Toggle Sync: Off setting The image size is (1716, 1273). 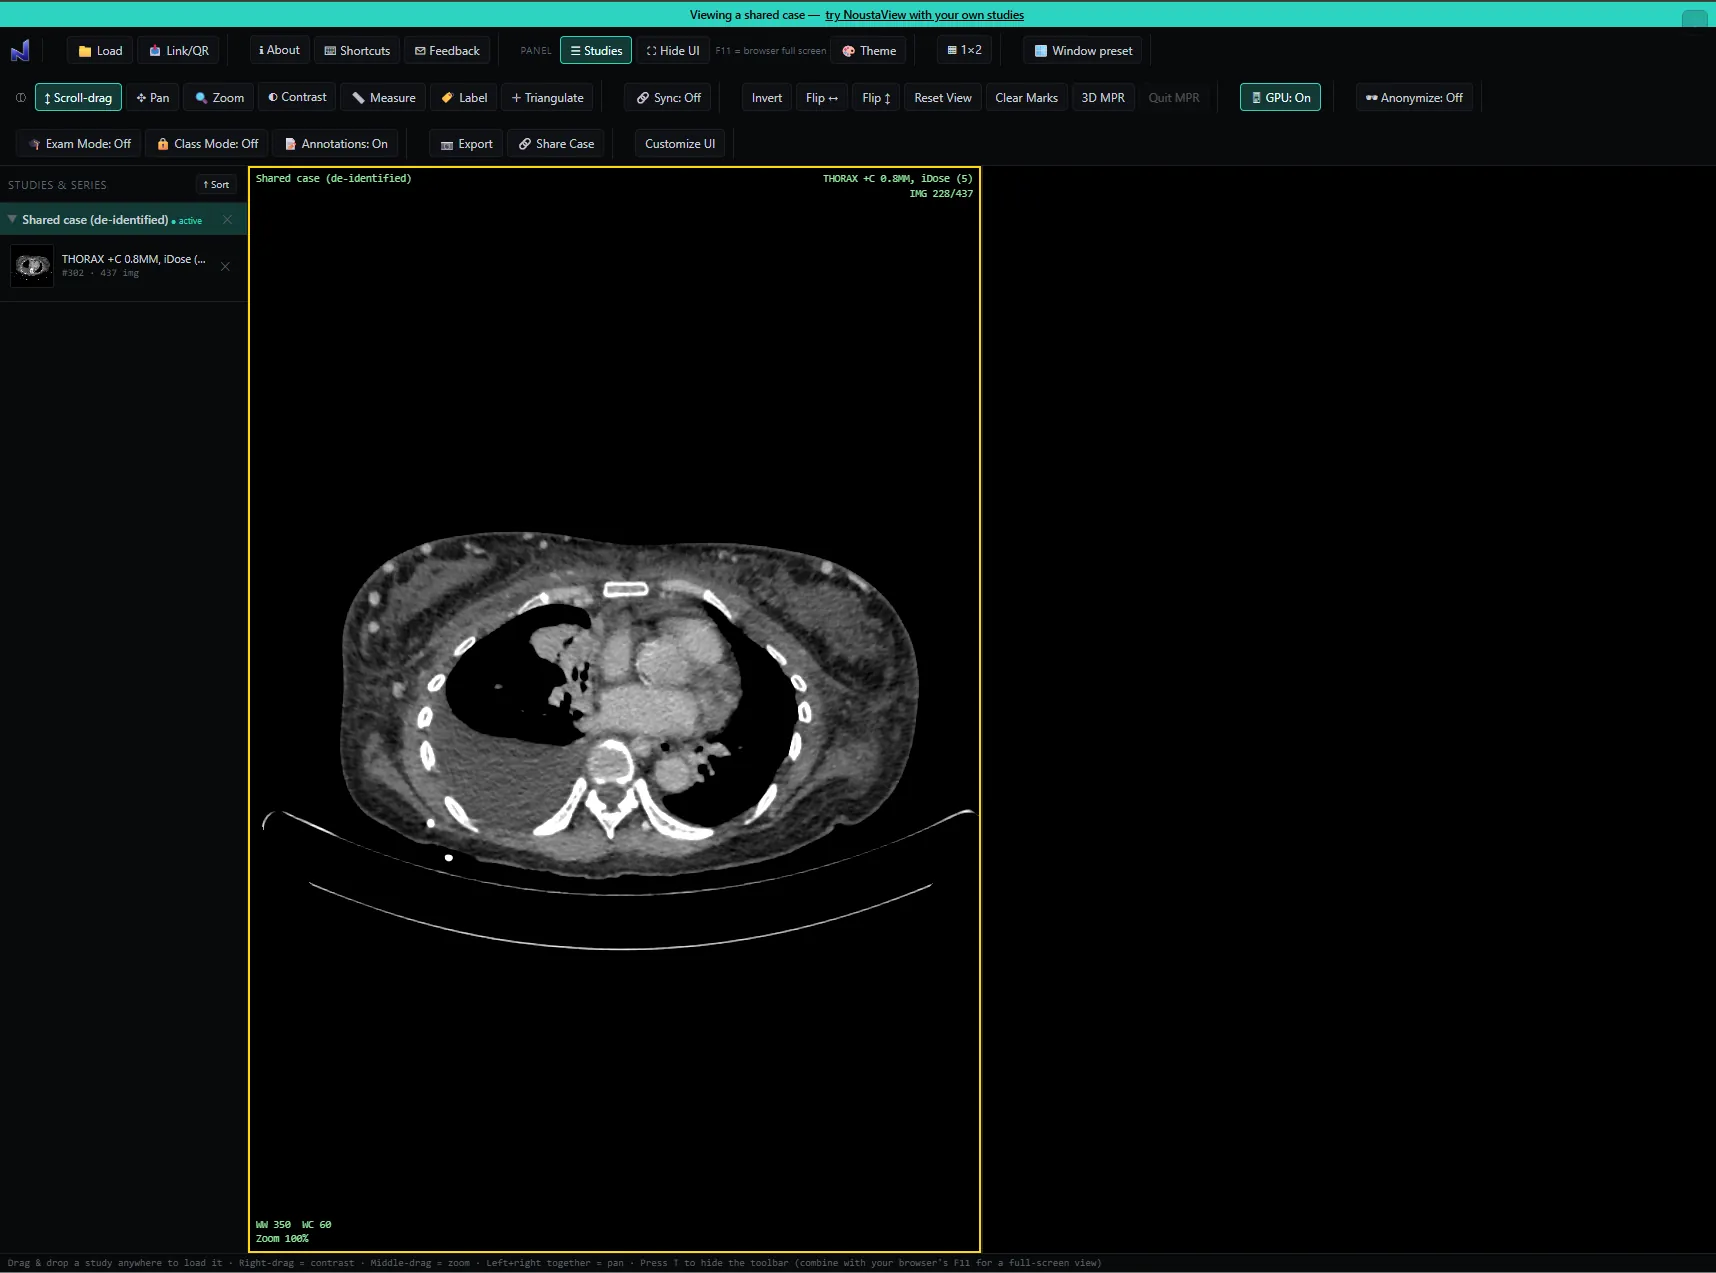(x=668, y=98)
